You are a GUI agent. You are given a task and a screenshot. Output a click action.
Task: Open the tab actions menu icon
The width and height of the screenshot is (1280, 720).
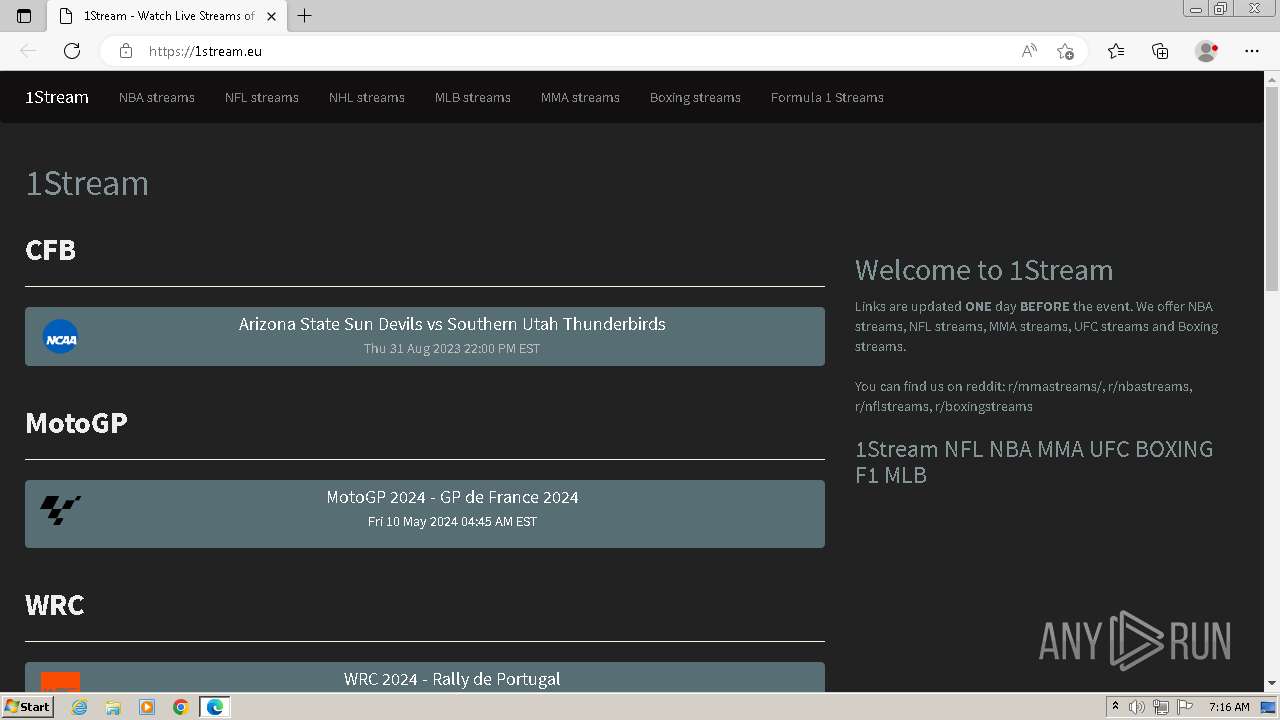(24, 16)
